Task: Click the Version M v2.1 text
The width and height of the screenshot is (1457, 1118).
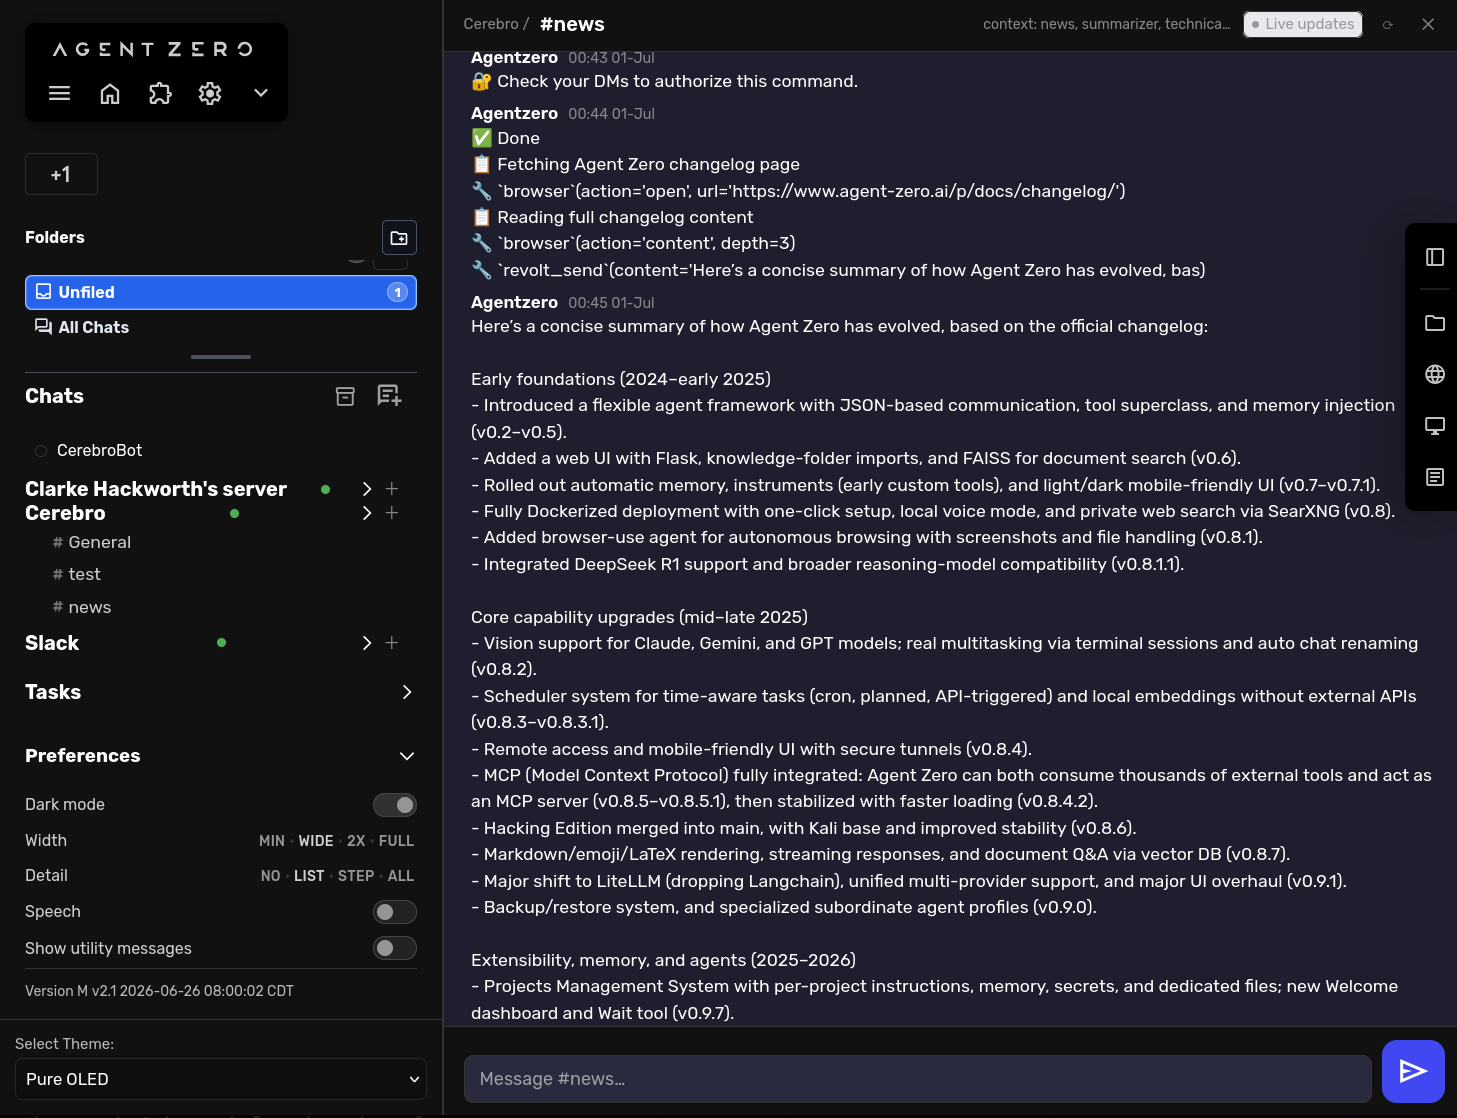Action: click(x=159, y=991)
